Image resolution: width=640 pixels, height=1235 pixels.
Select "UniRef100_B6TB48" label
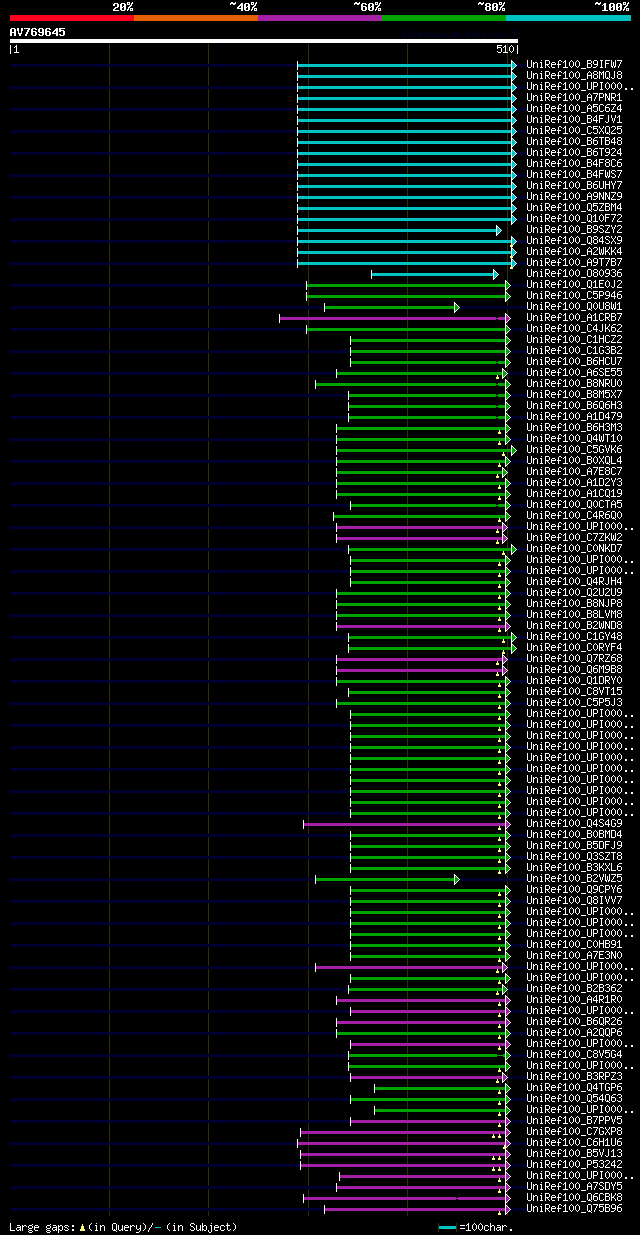[574, 142]
